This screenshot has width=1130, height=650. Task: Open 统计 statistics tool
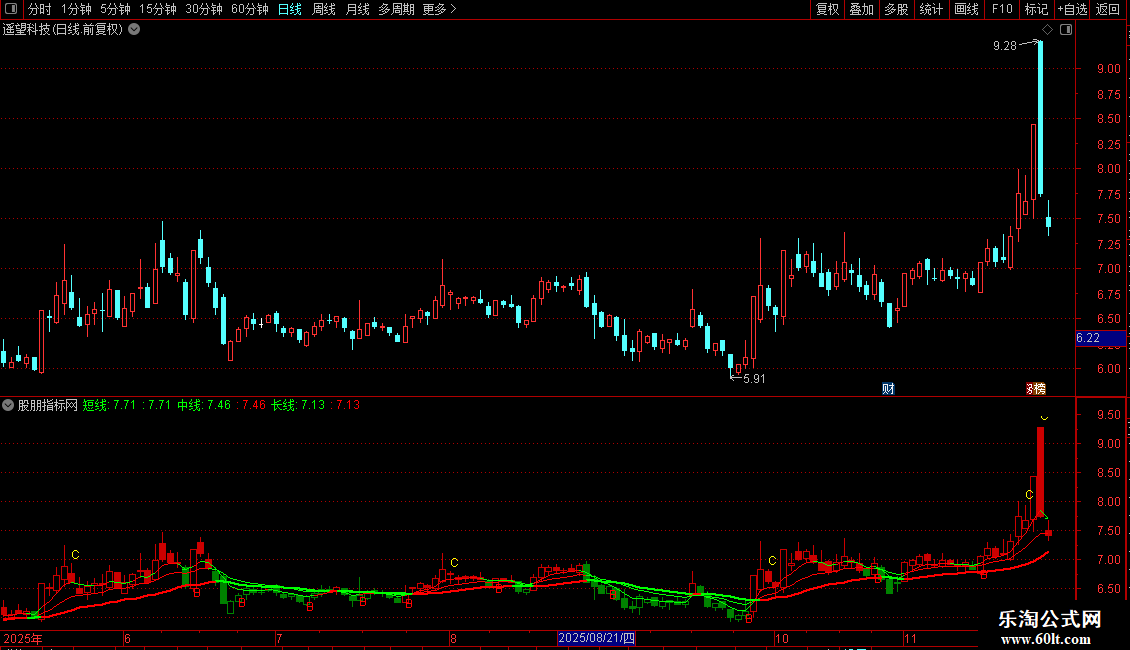click(931, 9)
